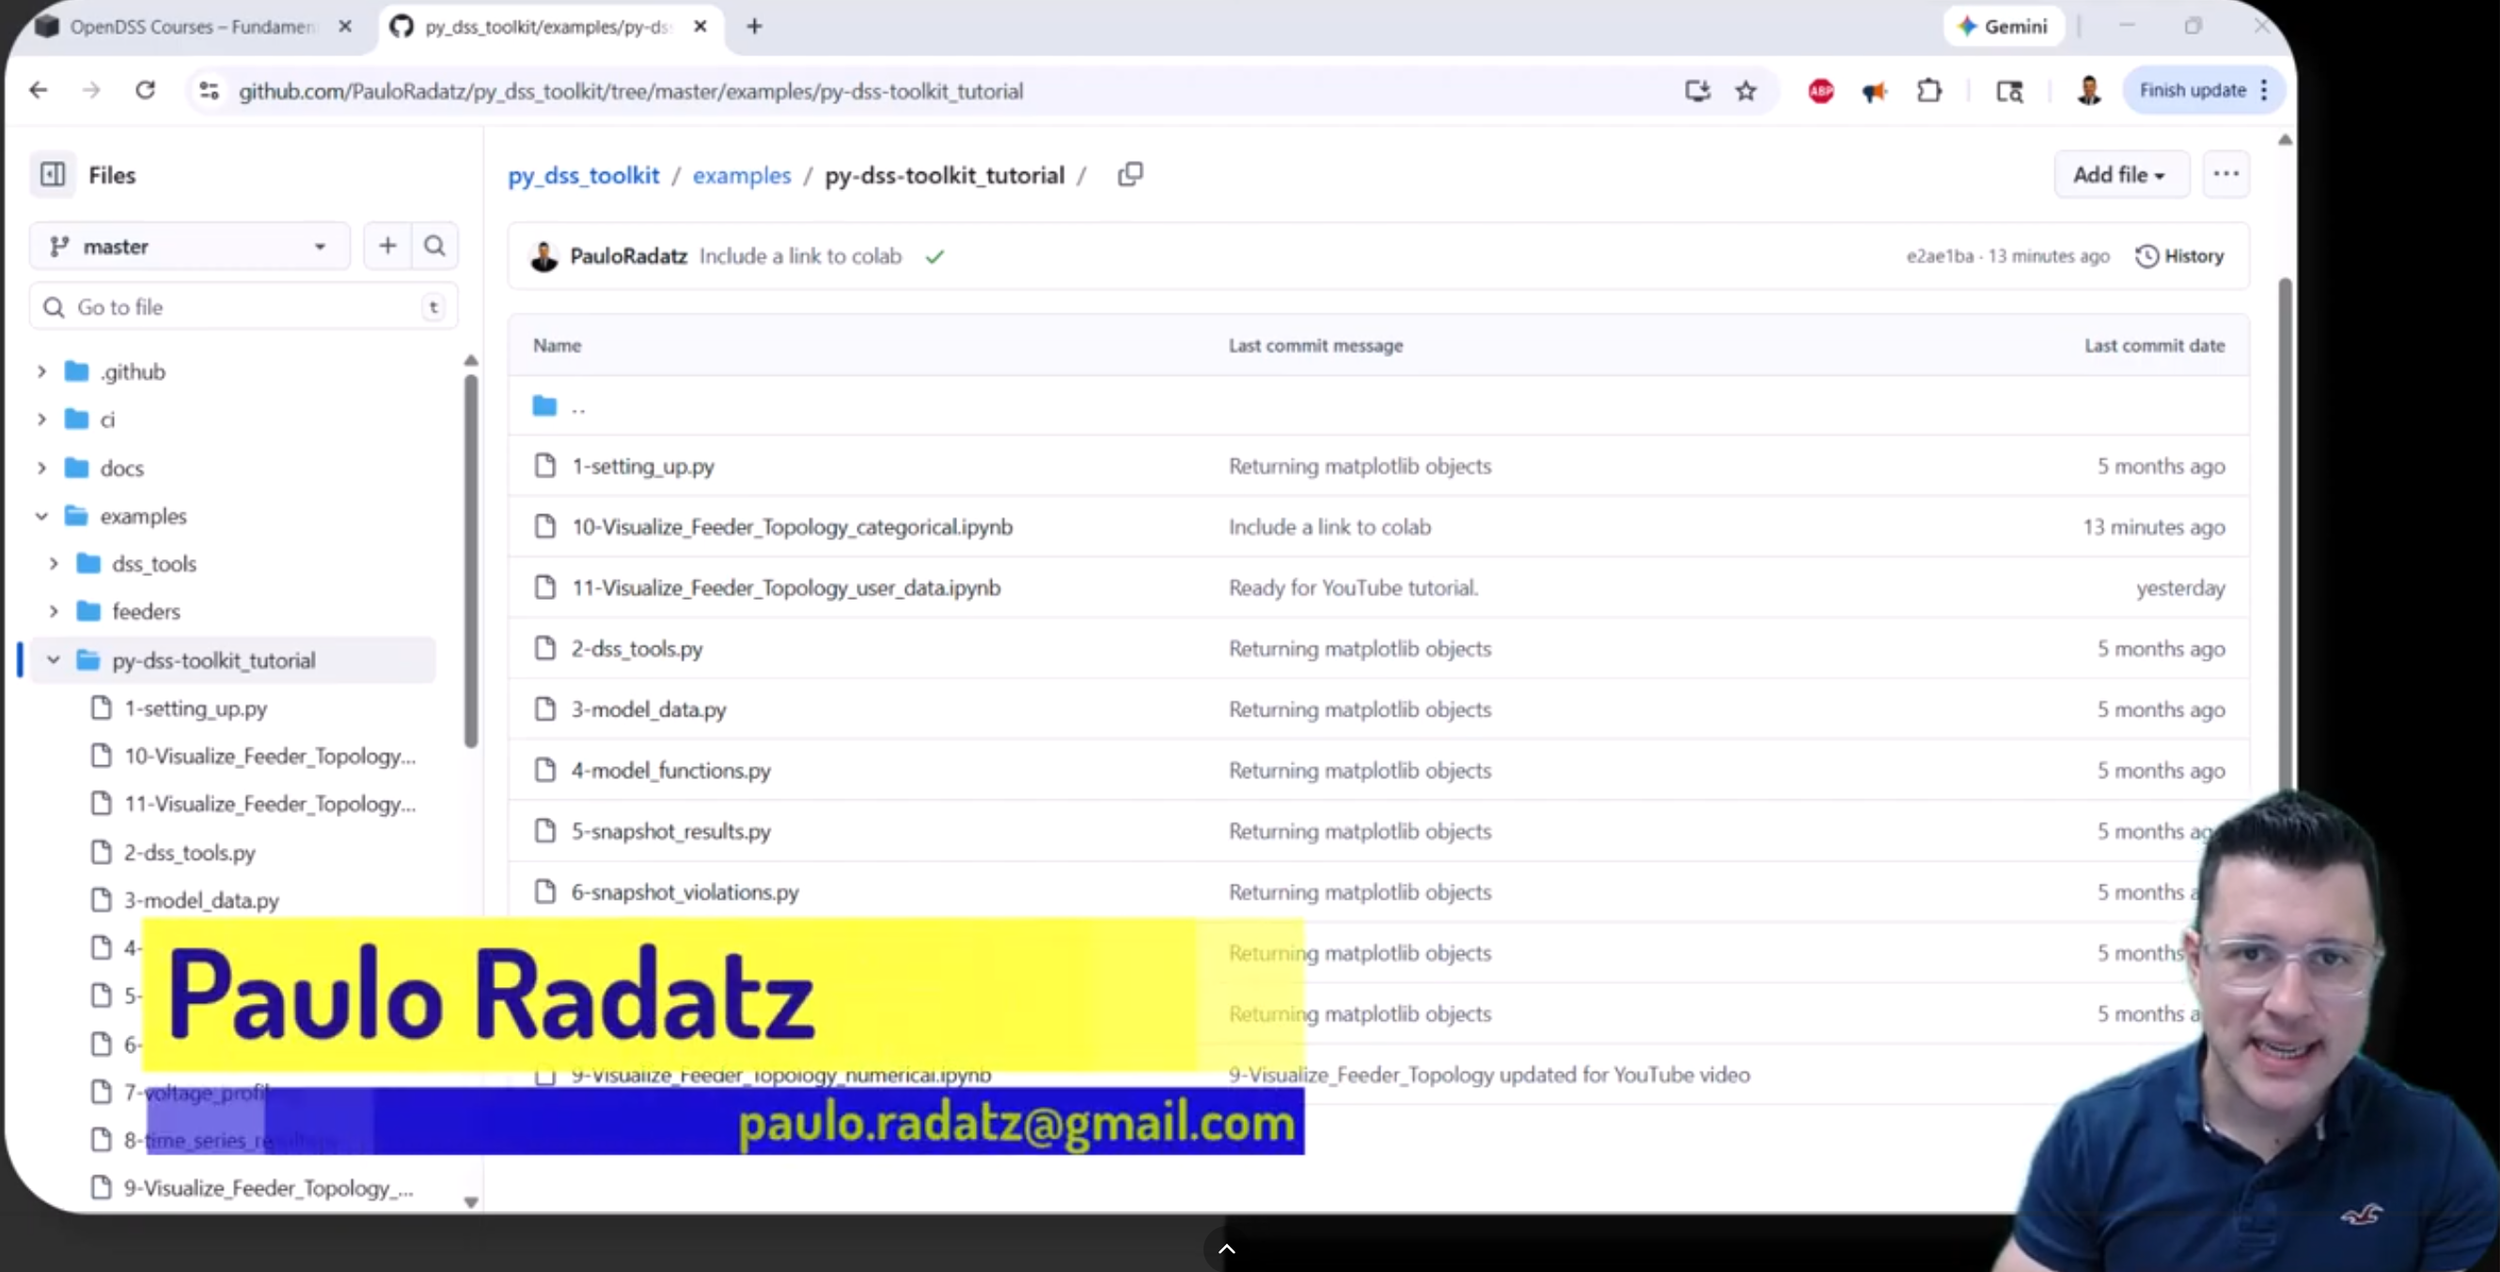
Task: Open the browser extensions puzzle icon
Action: click(1929, 91)
